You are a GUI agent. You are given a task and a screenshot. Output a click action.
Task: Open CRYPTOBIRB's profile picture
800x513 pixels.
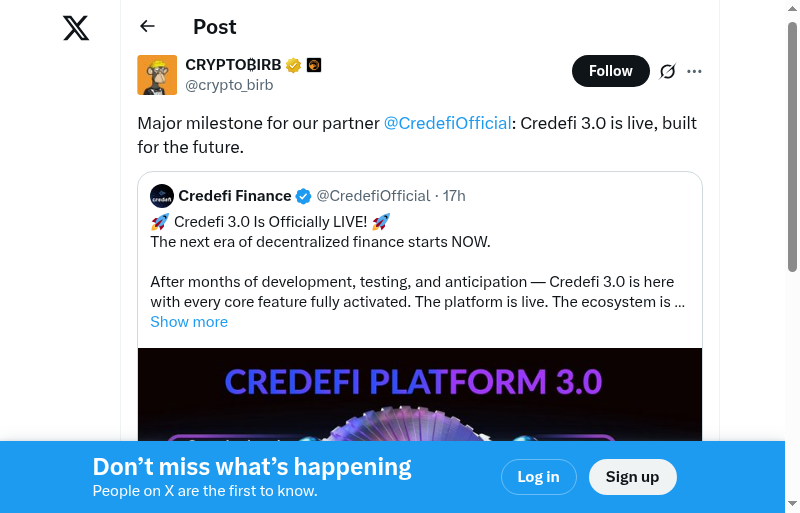point(157,75)
